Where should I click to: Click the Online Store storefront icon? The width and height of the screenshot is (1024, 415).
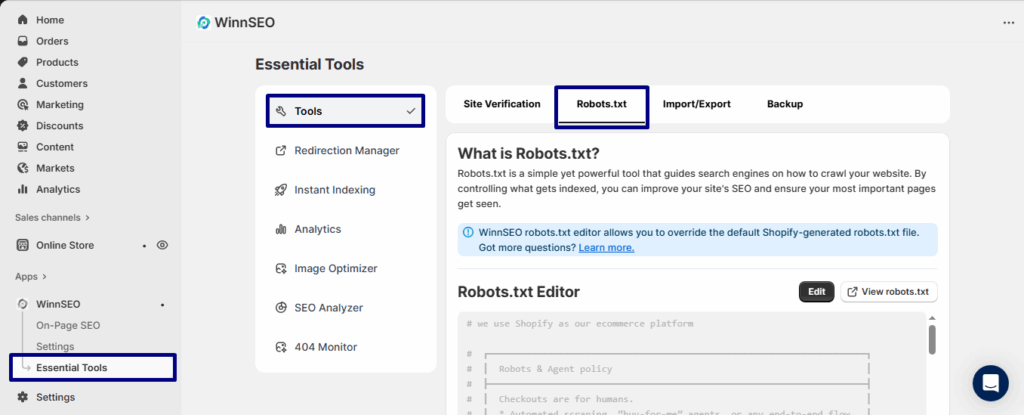pos(23,245)
